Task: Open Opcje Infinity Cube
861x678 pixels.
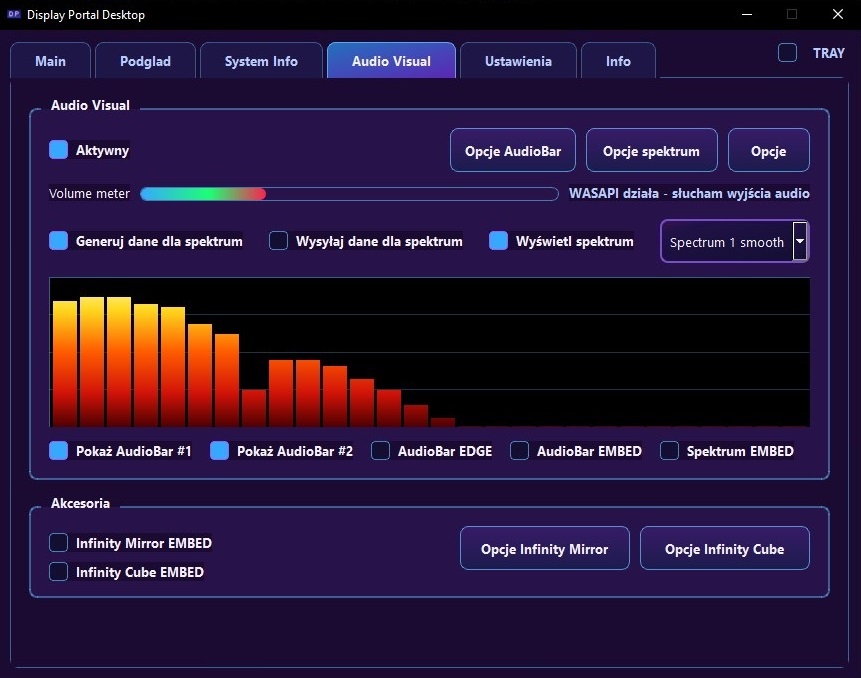Action: [x=724, y=548]
